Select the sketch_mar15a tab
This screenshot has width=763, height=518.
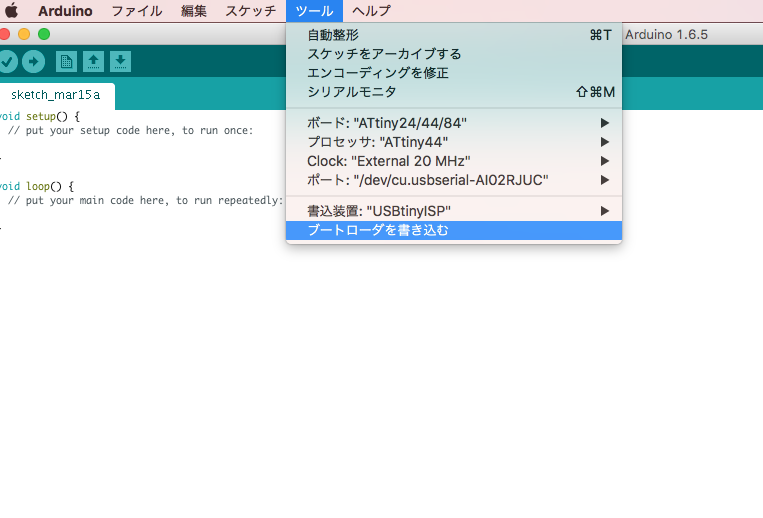pos(56,95)
